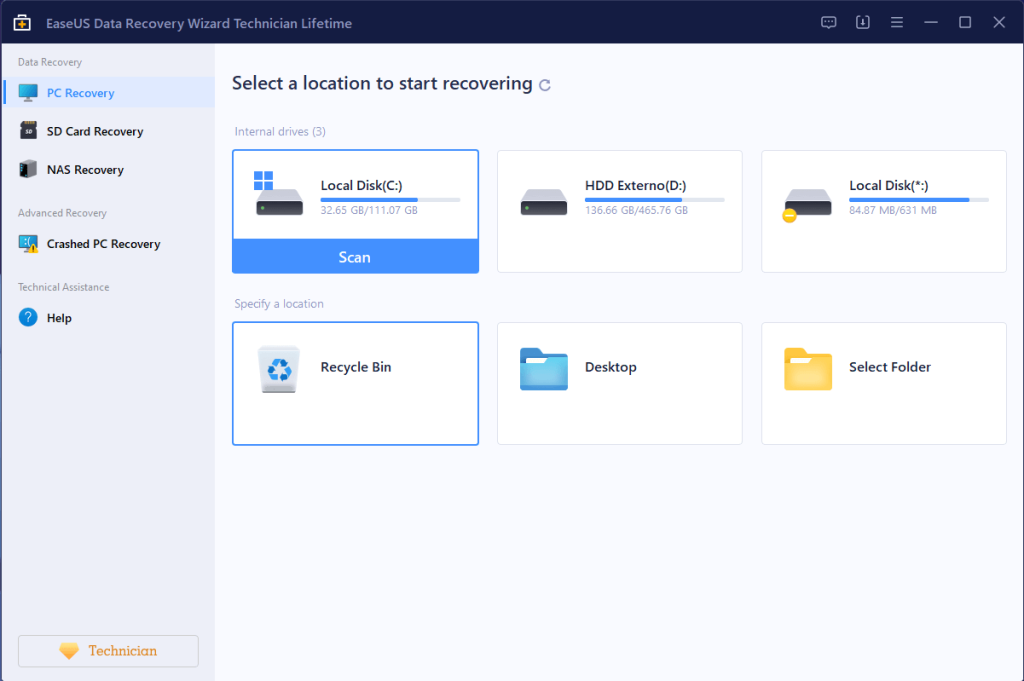Click the Local Disk(*:) drive icon with warning badge
The height and width of the screenshot is (681, 1024).
point(807,204)
